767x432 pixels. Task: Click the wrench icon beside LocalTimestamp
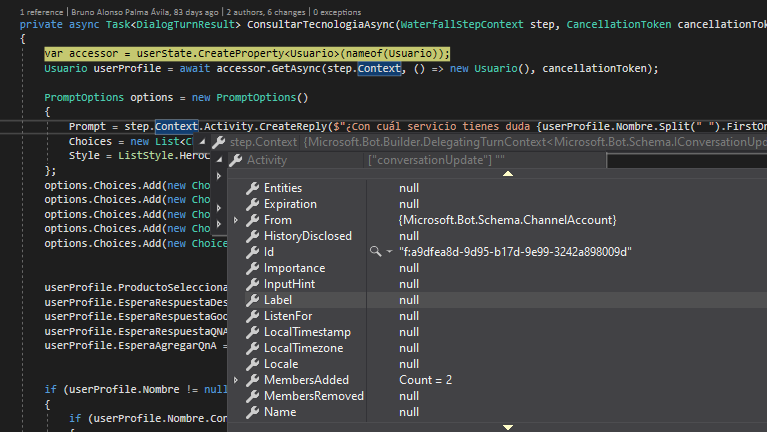click(252, 332)
